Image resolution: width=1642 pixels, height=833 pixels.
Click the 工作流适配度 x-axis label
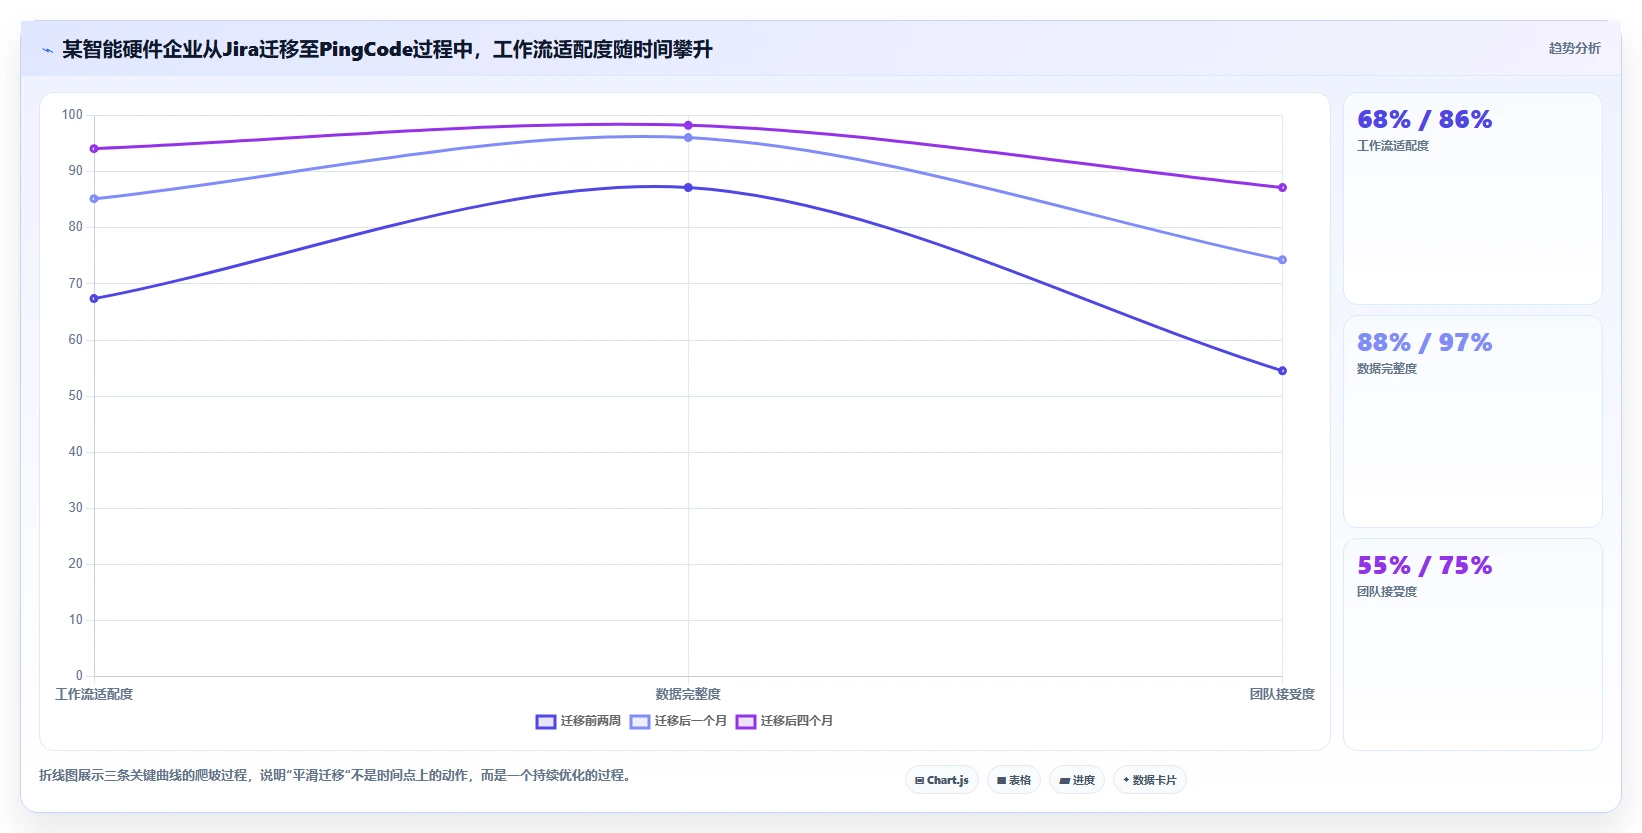click(x=94, y=694)
